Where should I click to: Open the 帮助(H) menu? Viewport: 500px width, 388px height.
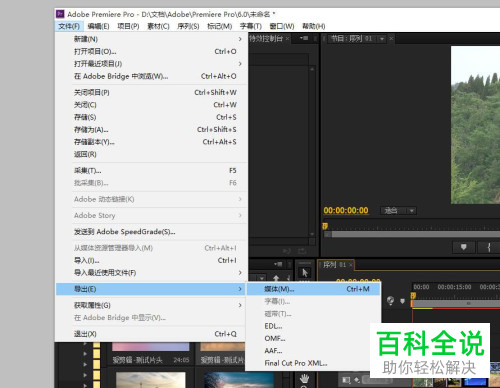[313, 26]
